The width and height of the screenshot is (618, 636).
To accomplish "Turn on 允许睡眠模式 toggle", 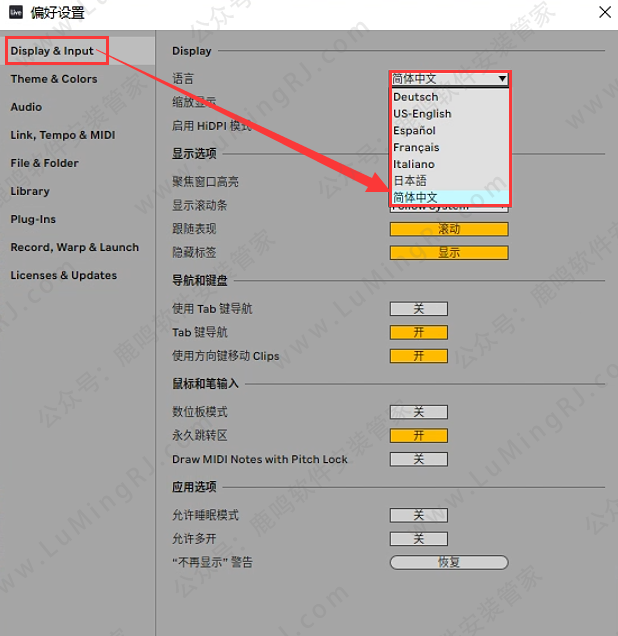I will (x=419, y=515).
